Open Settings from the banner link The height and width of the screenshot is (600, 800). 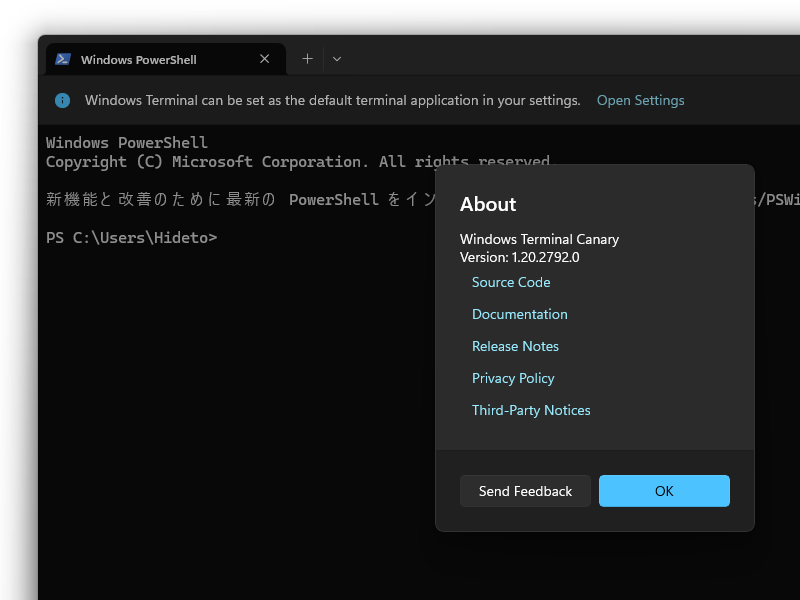pos(640,100)
